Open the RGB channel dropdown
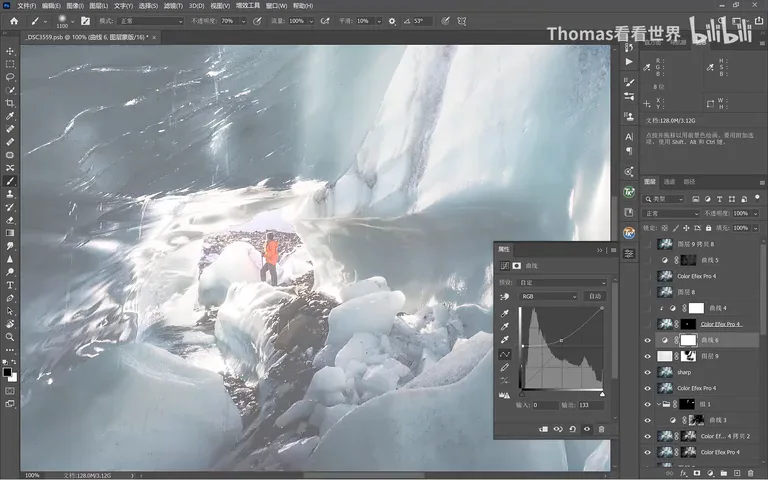This screenshot has height=480, width=768. (549, 296)
